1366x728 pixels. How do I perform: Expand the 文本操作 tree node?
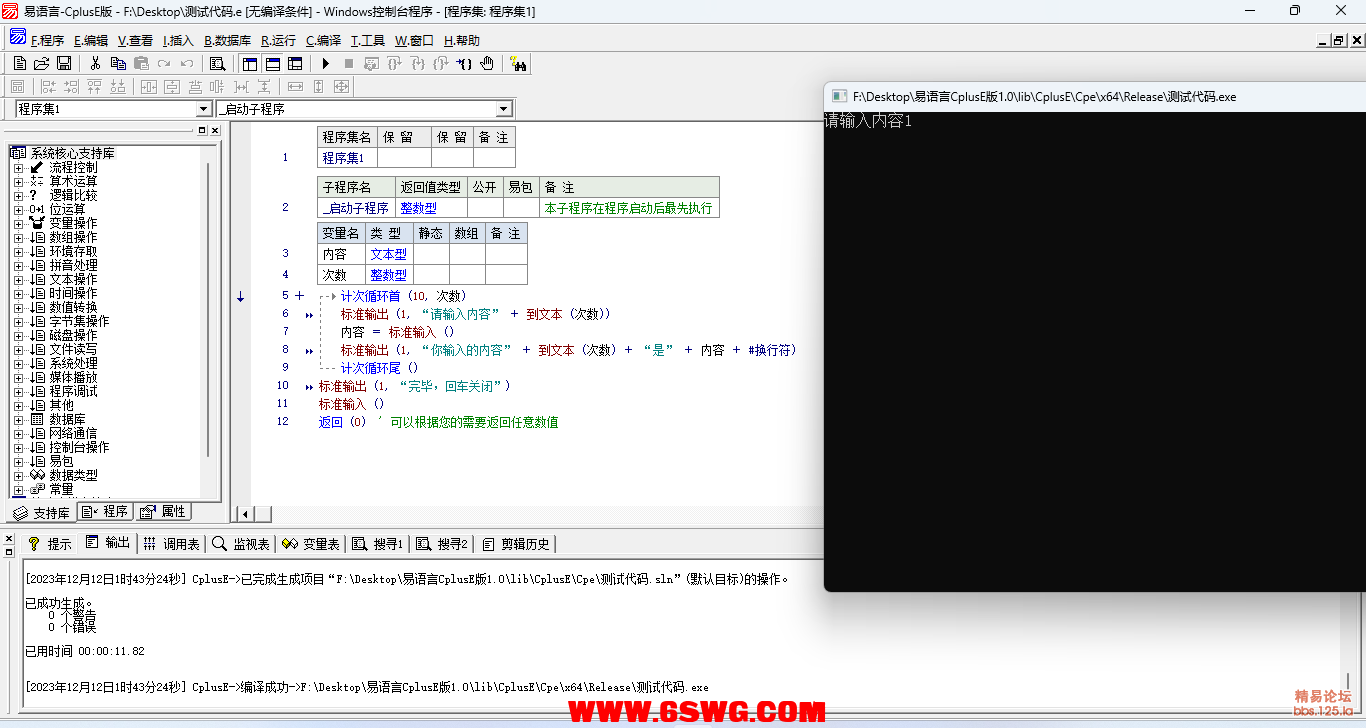pyautogui.click(x=18, y=279)
